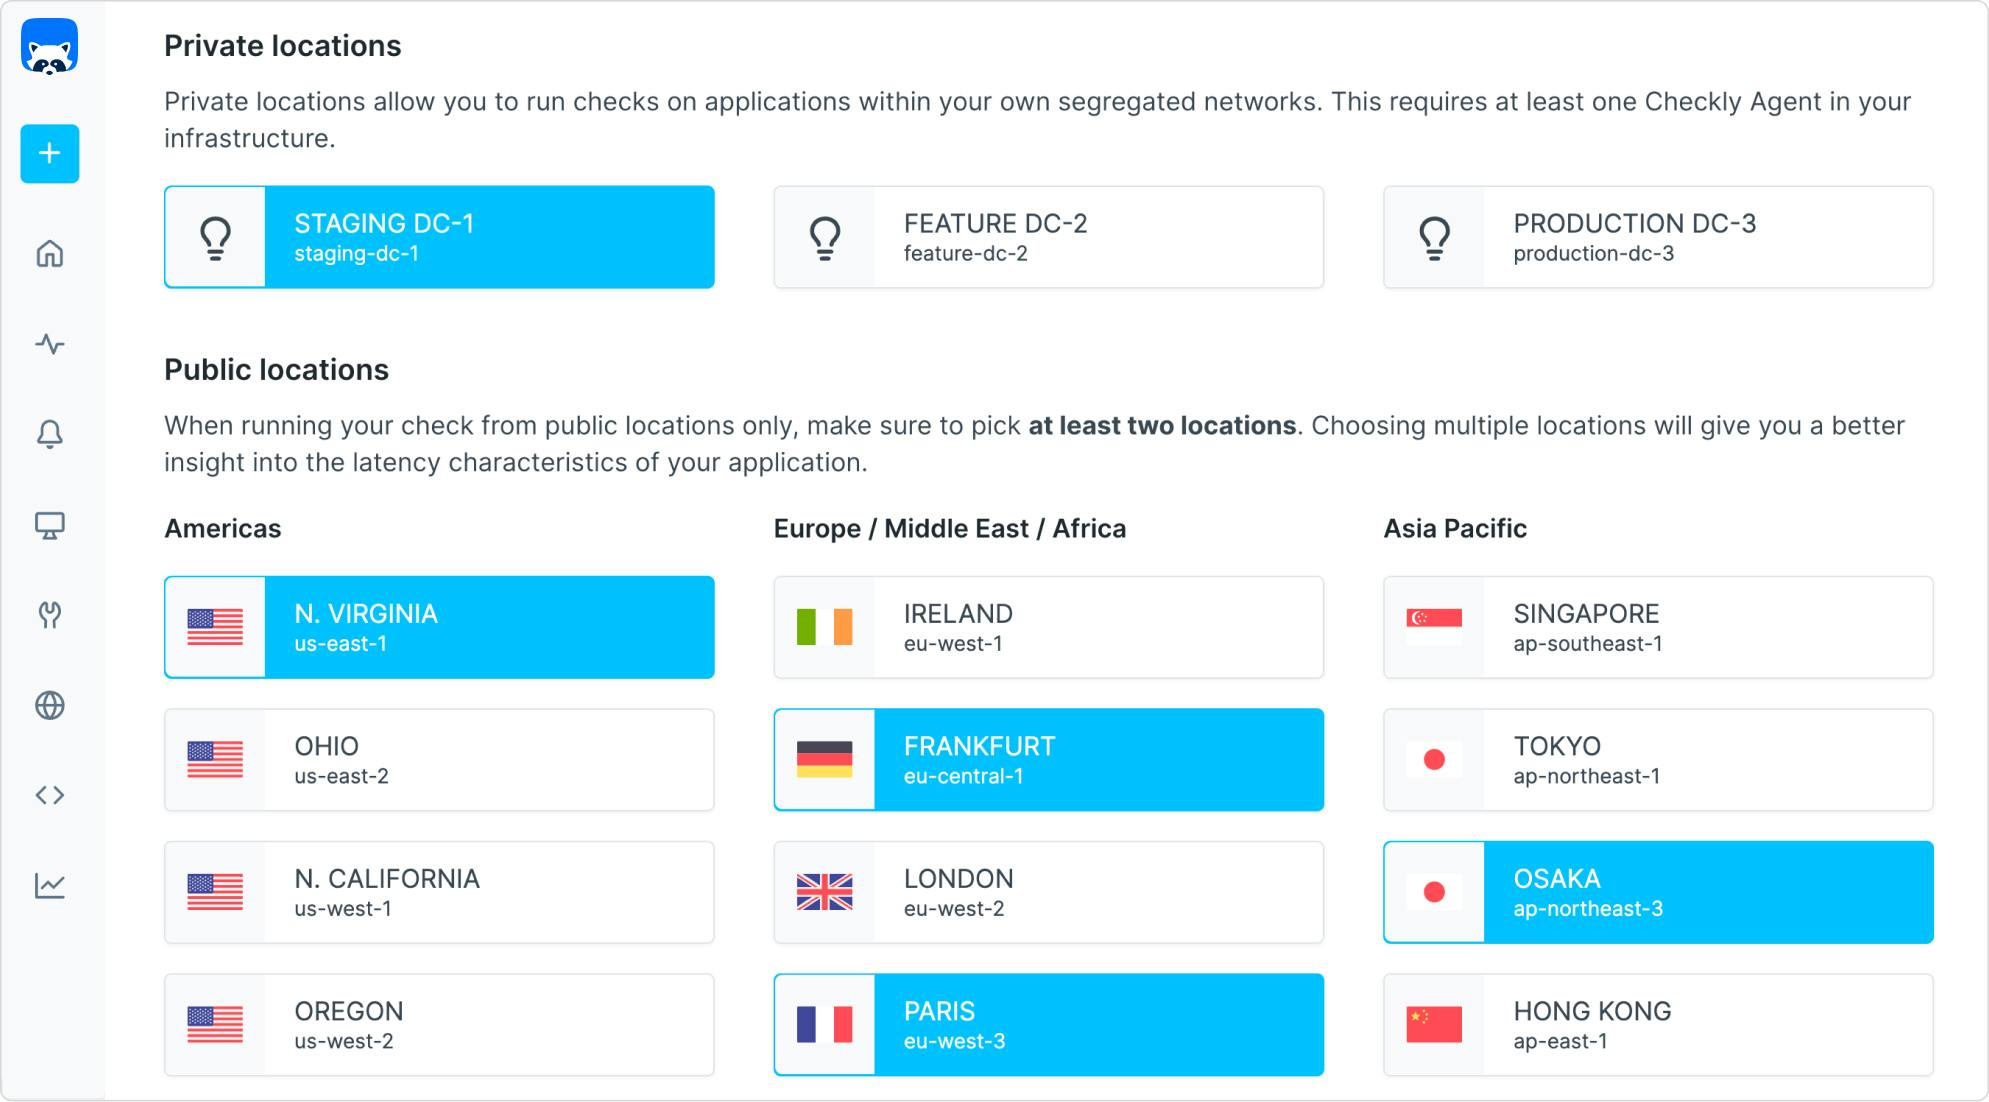
Task: Open the maintenance wrench icon in sidebar
Action: (x=49, y=614)
